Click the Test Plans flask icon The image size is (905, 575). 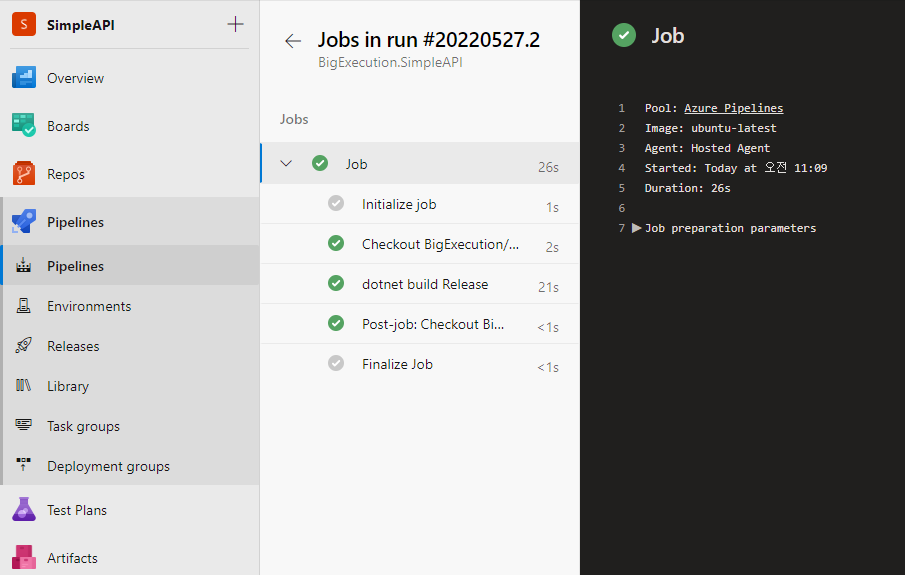tap(24, 509)
